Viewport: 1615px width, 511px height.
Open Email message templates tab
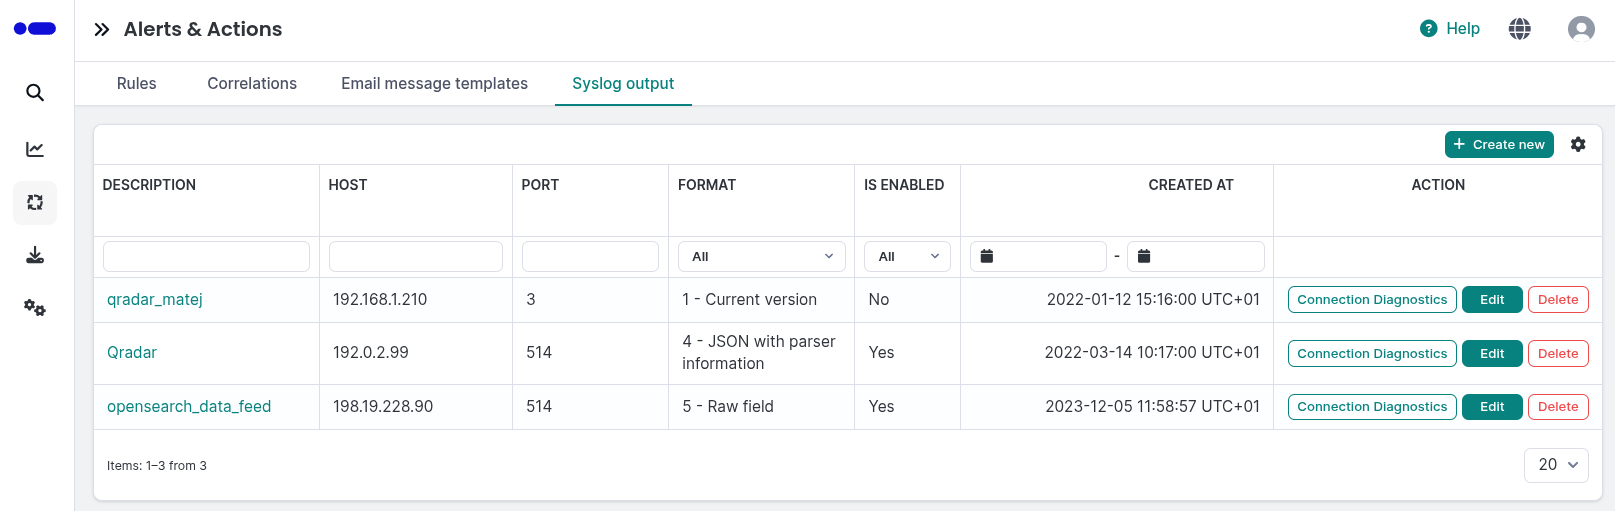pyautogui.click(x=434, y=84)
